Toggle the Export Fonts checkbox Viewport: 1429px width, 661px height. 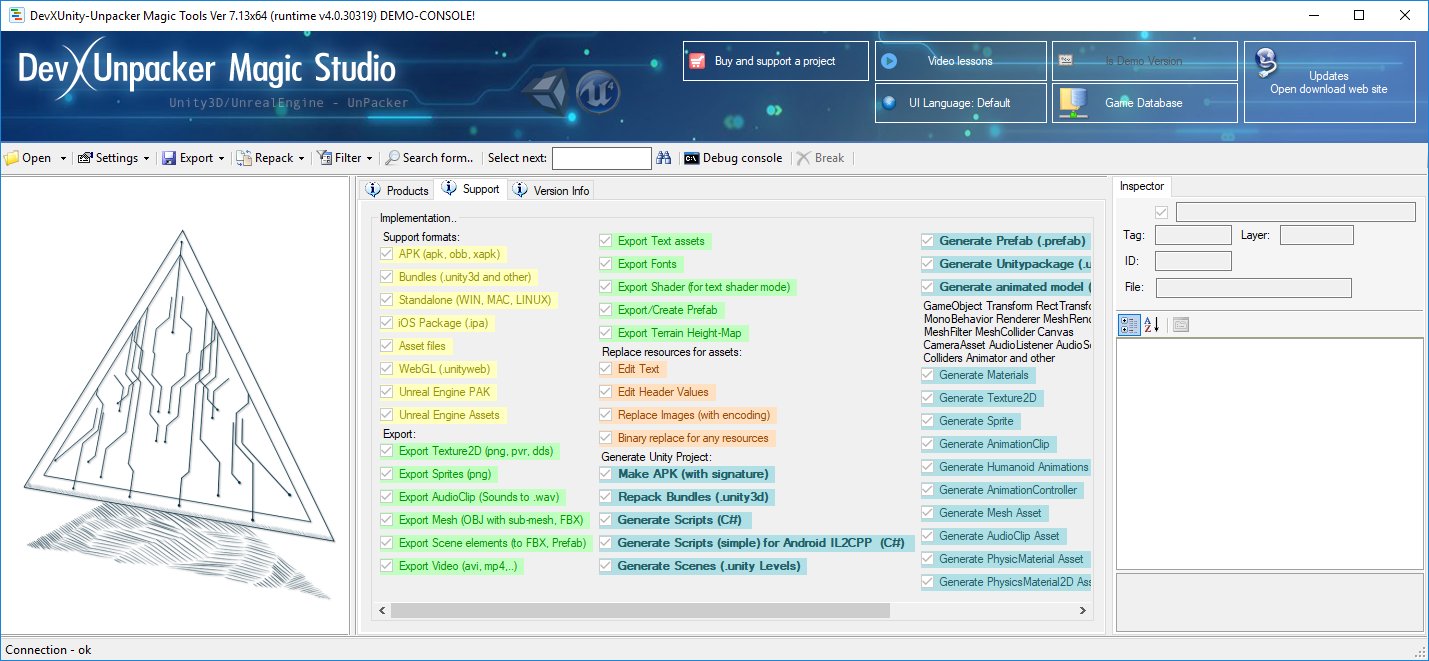coord(606,264)
